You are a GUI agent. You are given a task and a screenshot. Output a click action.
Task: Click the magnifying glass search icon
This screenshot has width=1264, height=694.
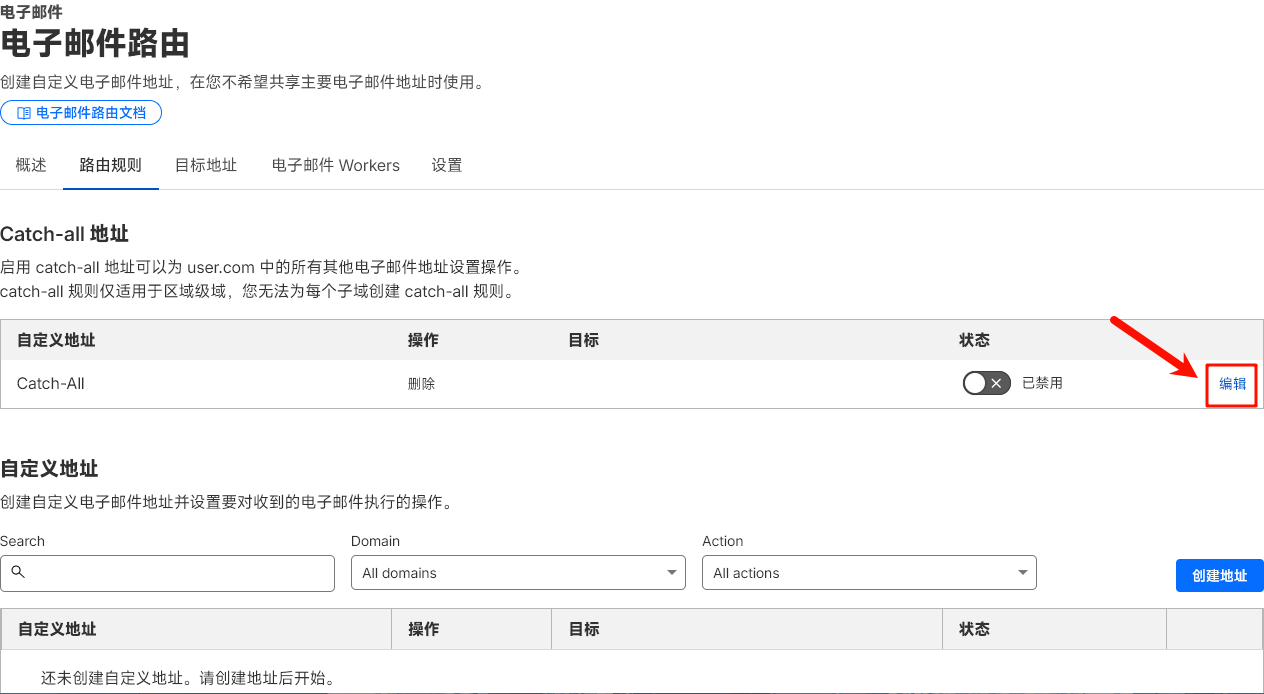18,573
